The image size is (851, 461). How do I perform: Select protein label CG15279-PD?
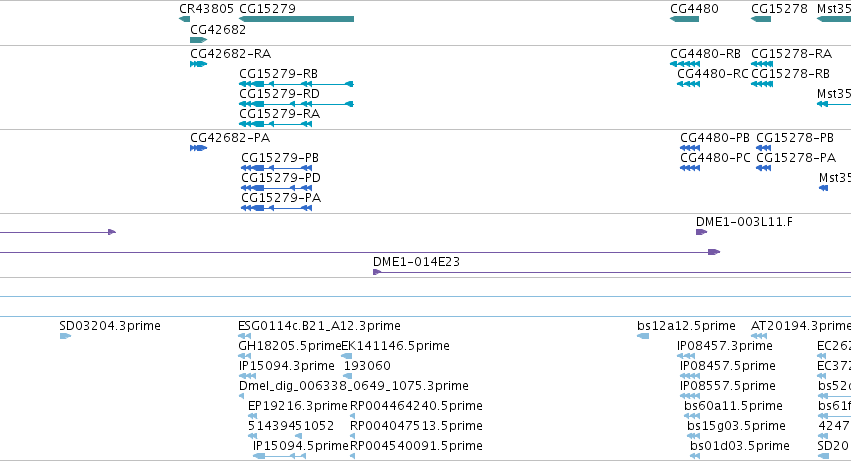tap(281, 178)
